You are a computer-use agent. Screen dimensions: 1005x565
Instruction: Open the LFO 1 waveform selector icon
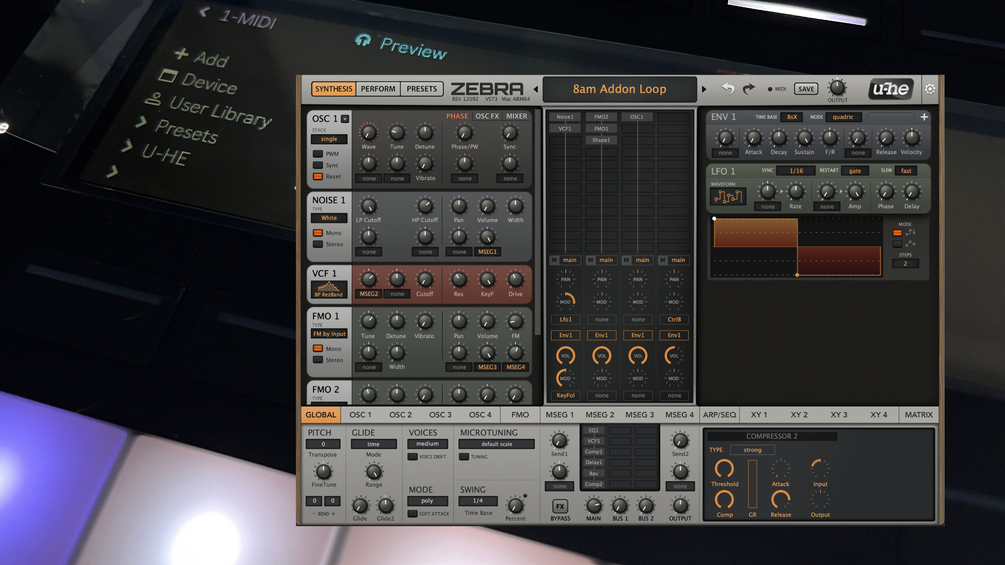tap(727, 196)
